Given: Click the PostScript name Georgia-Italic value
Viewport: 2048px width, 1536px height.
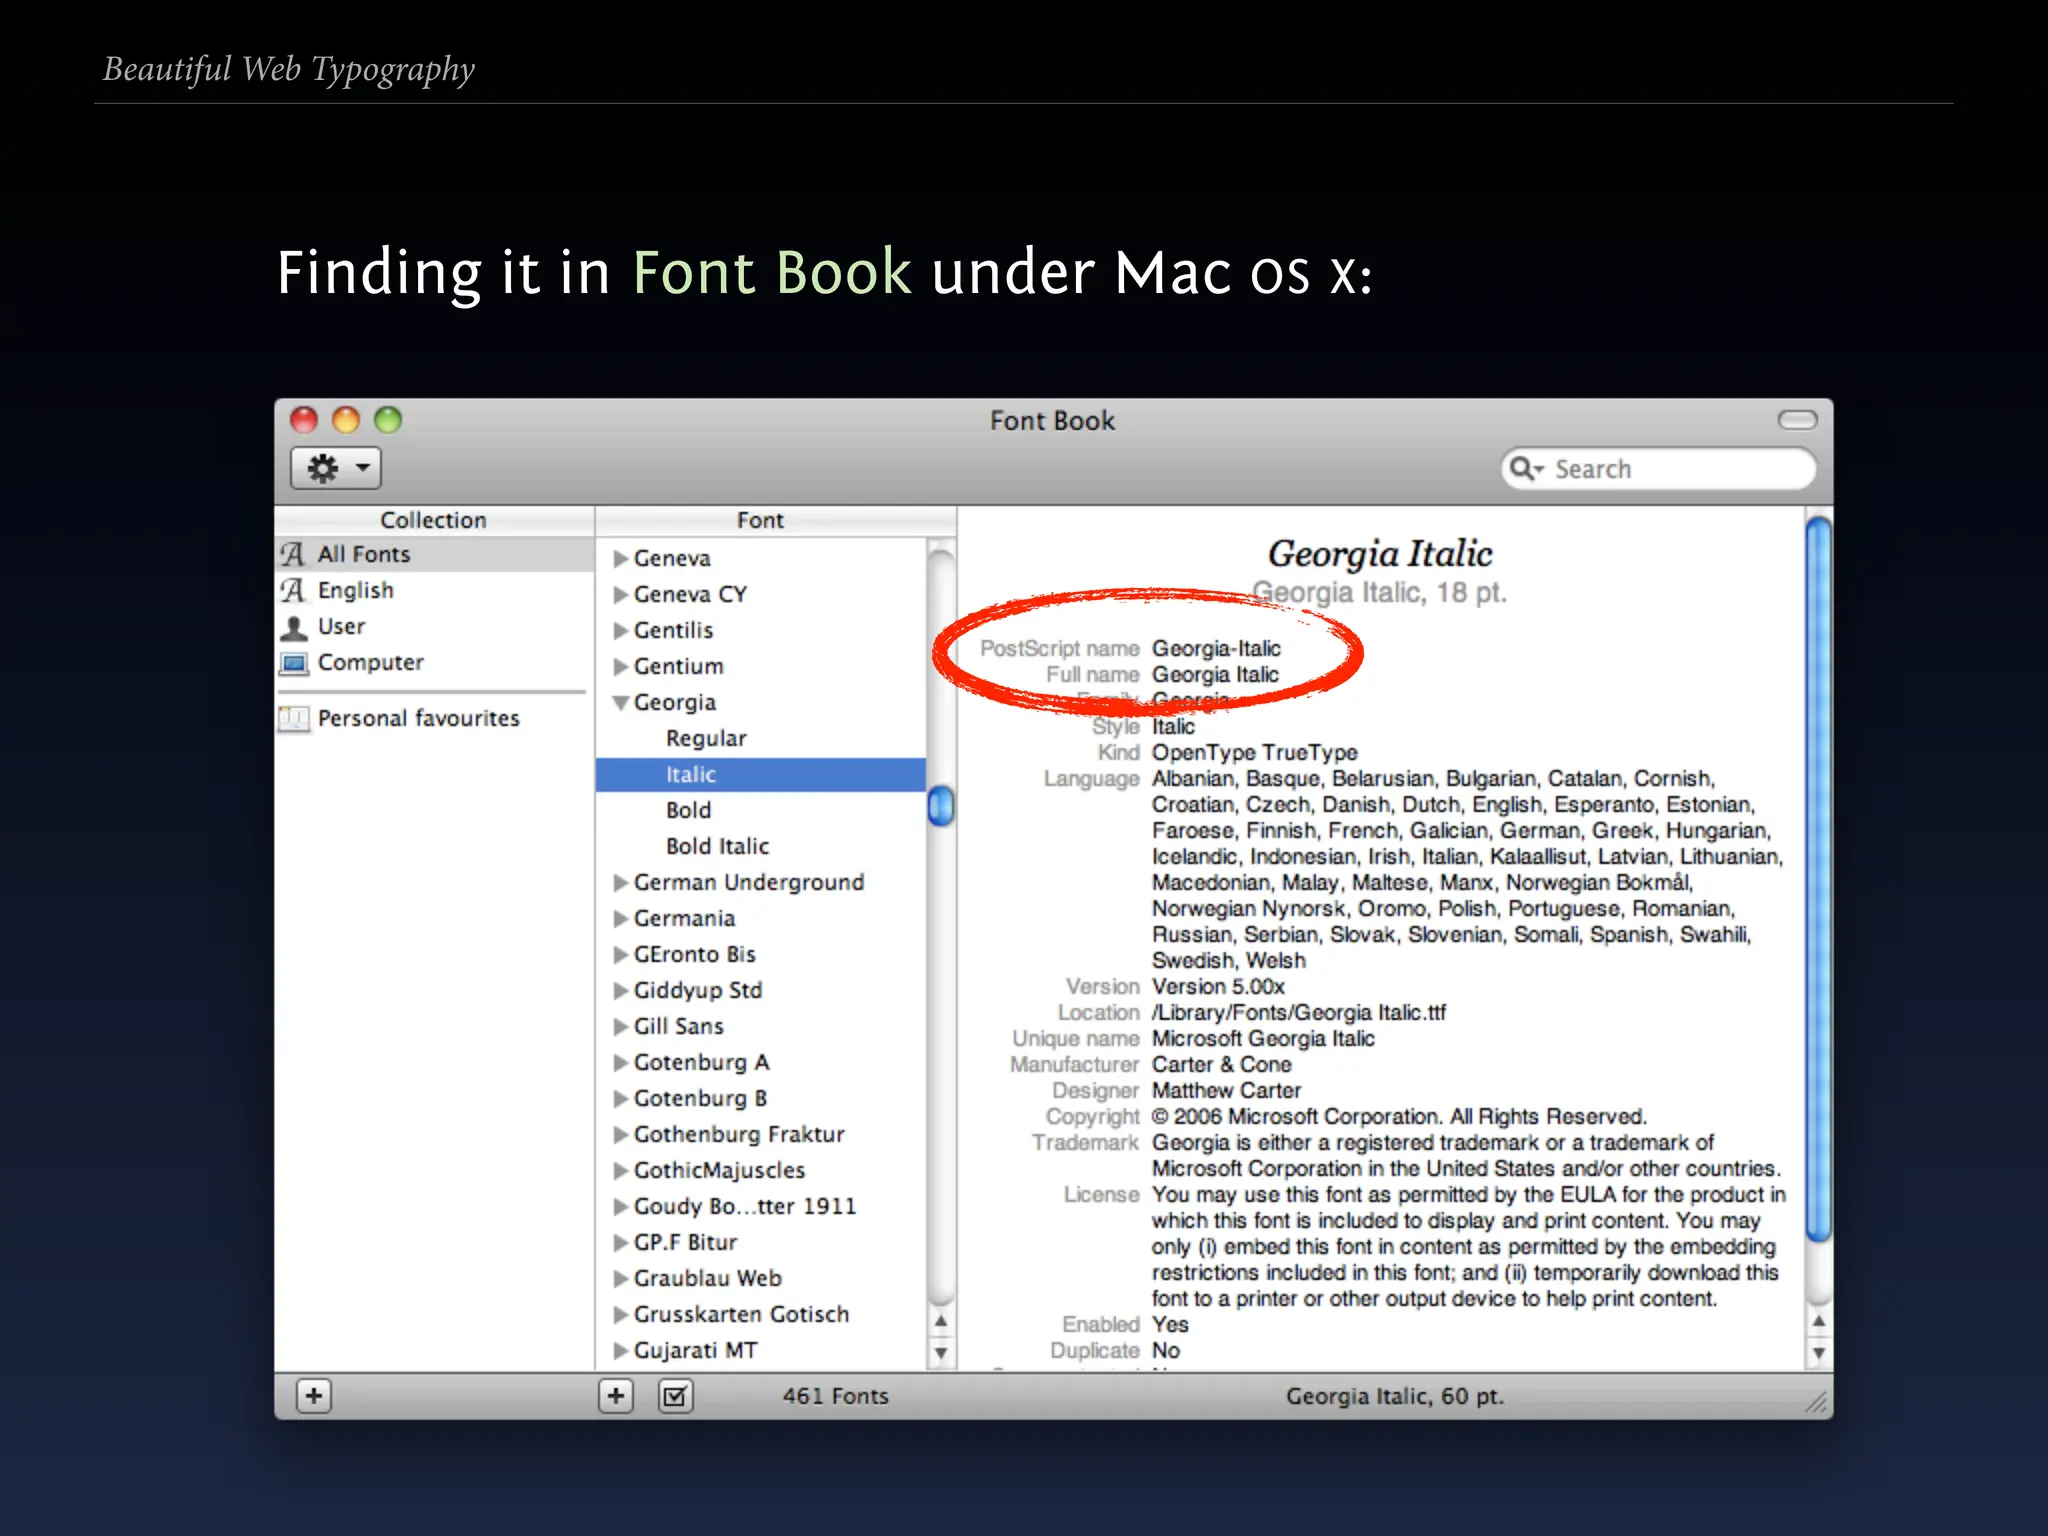Looking at the screenshot, I should [x=1216, y=649].
